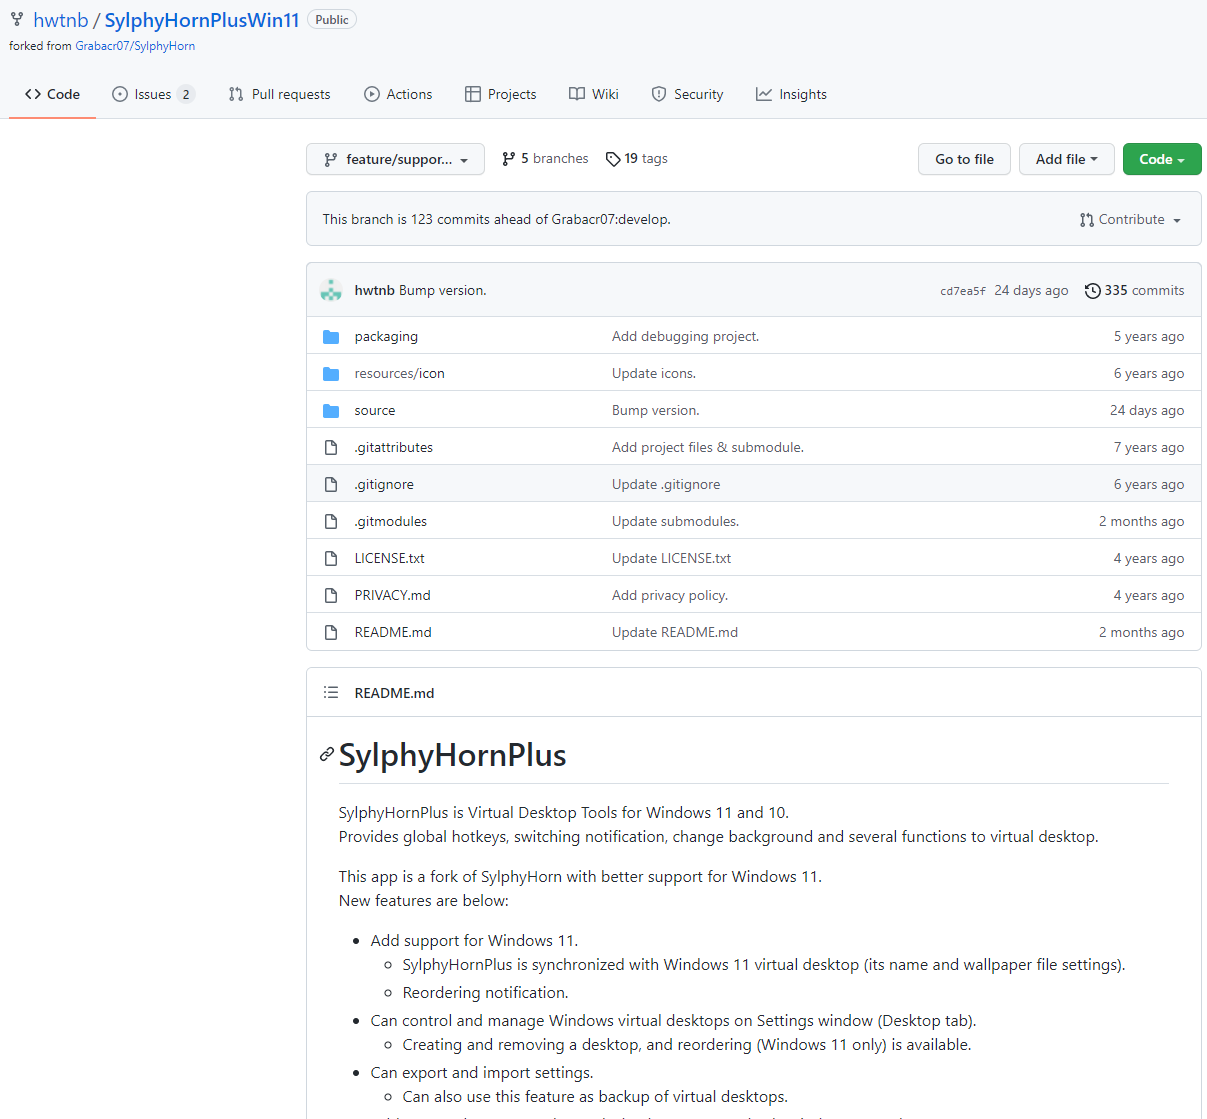Image resolution: width=1207 pixels, height=1119 pixels.
Task: Open the .gitignore file
Action: [384, 484]
